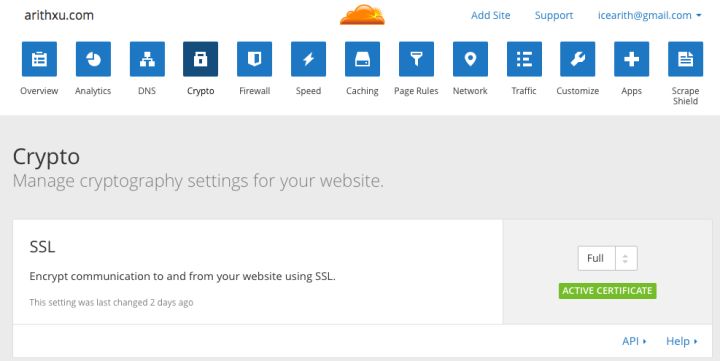Open the Scrape Shield document icon
Screen dimensions: 720x361
(x=686, y=59)
